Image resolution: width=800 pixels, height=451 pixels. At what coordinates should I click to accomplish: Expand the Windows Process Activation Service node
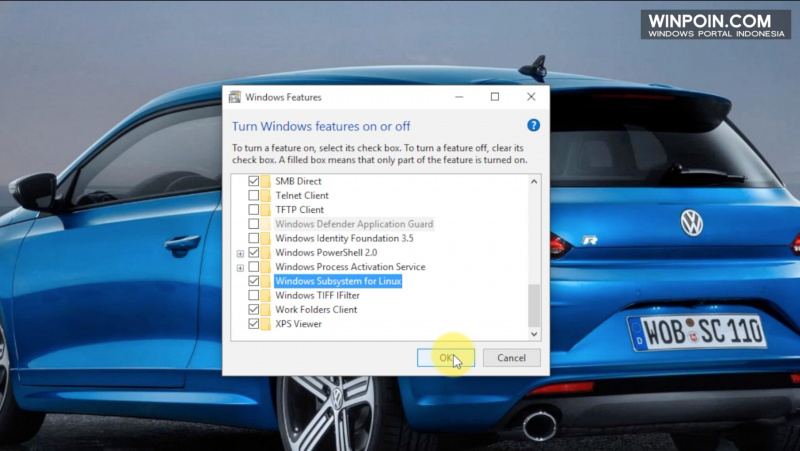[240, 267]
